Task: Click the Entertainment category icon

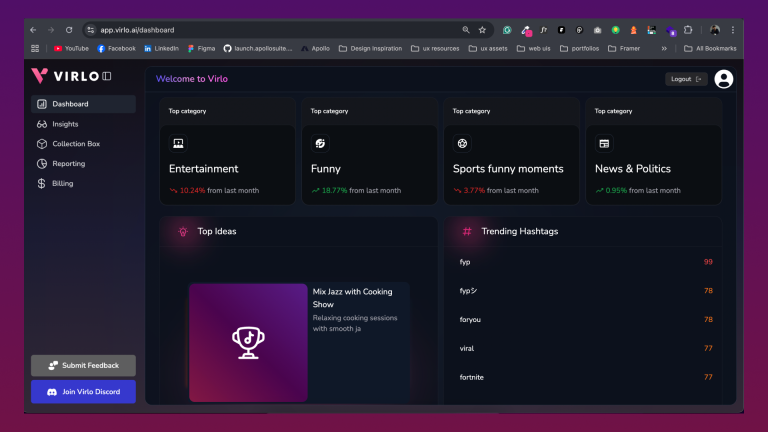Action: (179, 143)
